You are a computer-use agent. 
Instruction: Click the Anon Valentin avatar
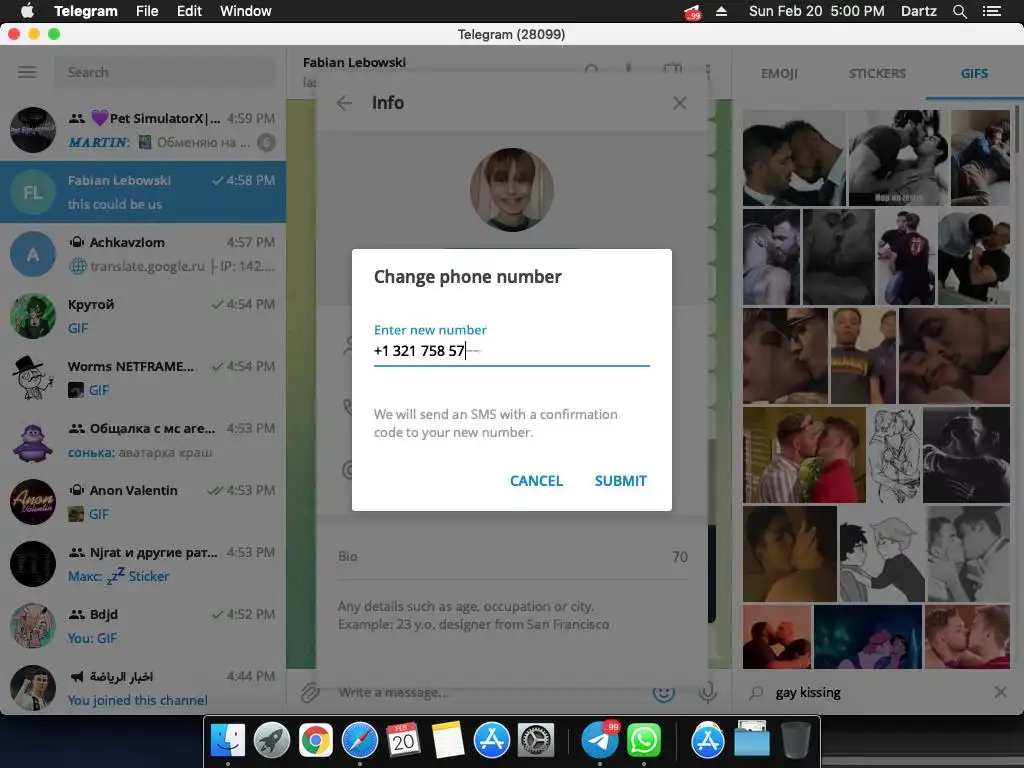(x=33, y=502)
